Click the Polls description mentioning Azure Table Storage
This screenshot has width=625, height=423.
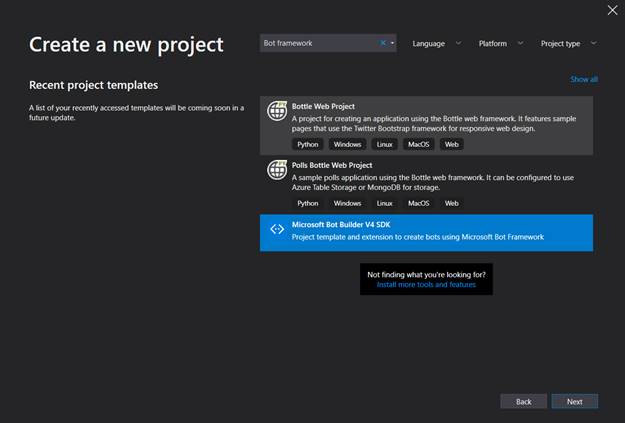[433, 183]
